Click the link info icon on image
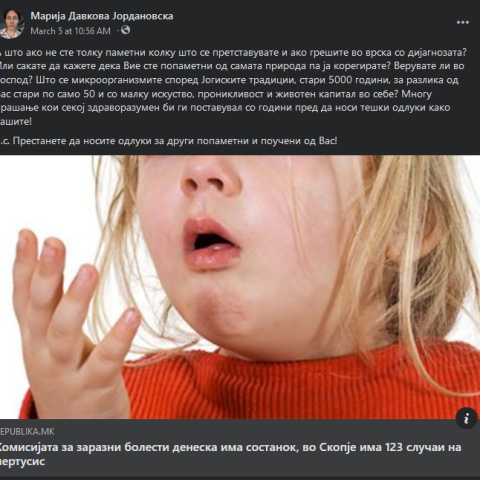Viewport: 480px width, 480px height. click(x=466, y=418)
